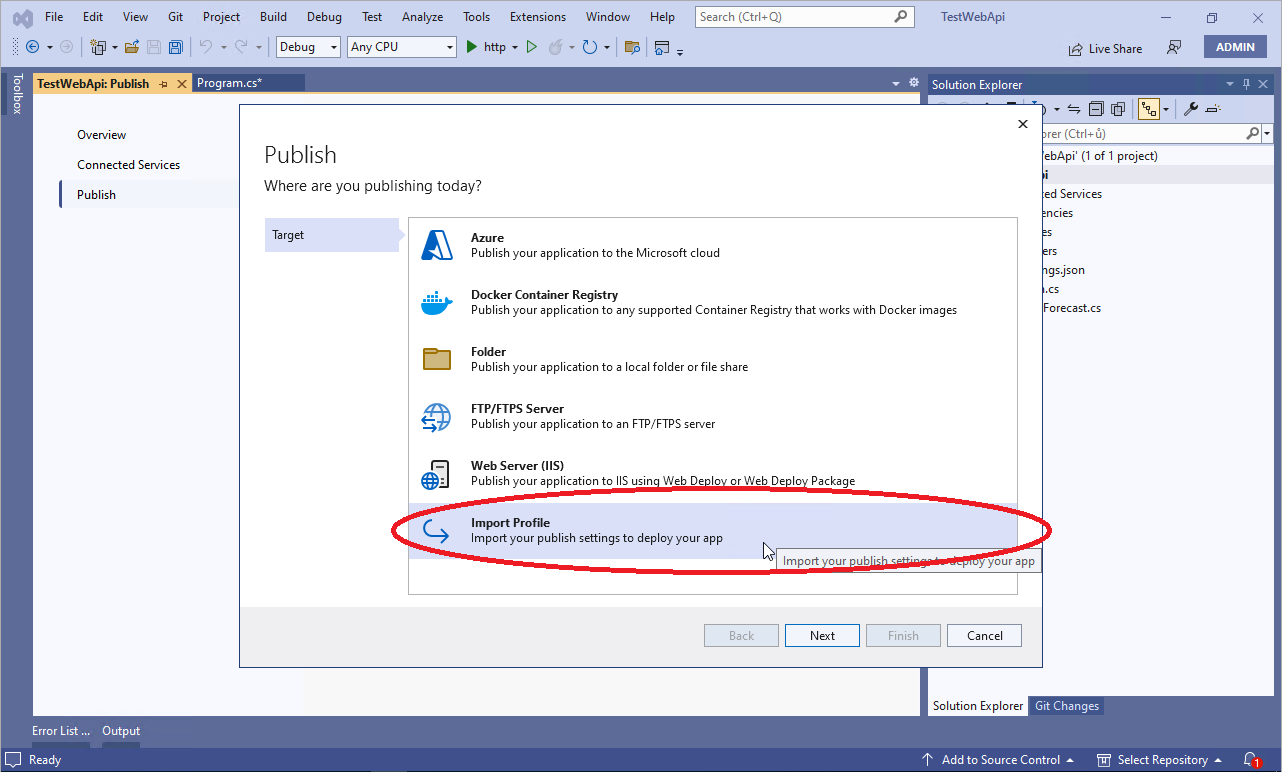Screen dimensions: 1282x772
Task: Open the File menu
Action: (x=54, y=16)
